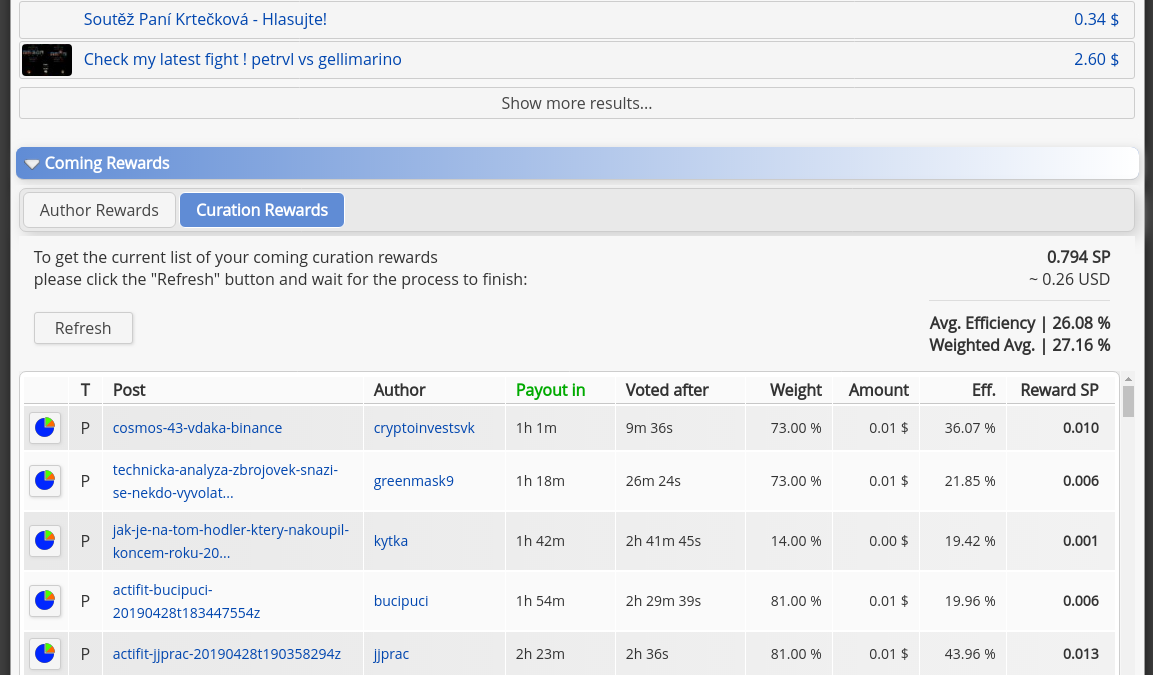Open pie chart icon for greenmask9 row

(x=45, y=481)
